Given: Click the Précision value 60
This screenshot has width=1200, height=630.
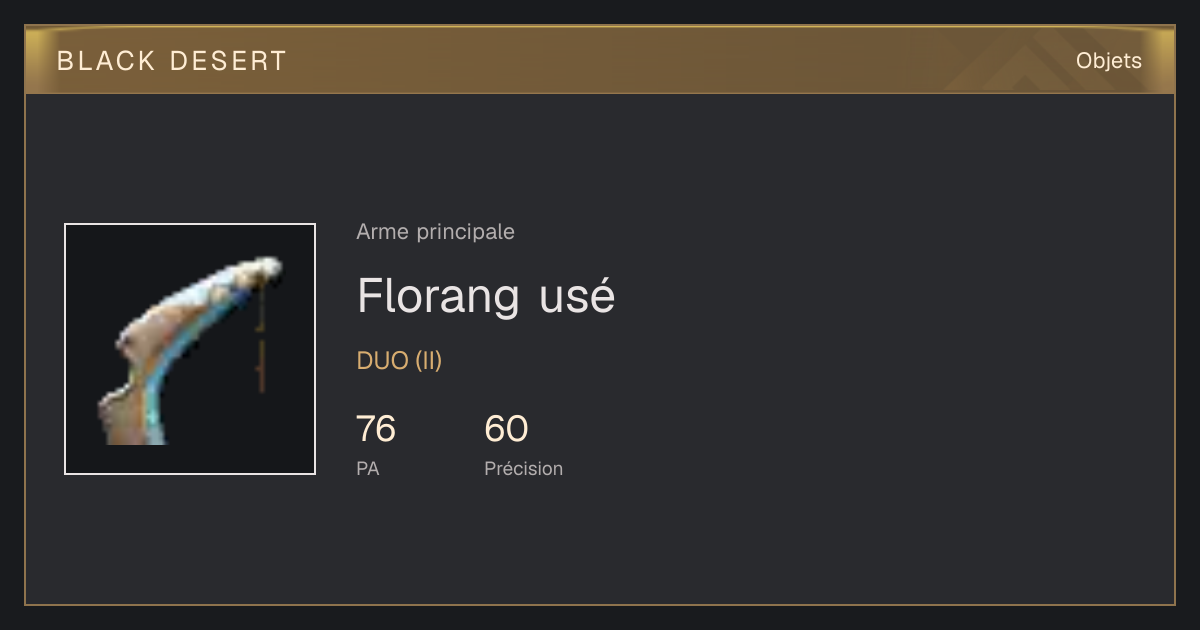Looking at the screenshot, I should point(506,429).
